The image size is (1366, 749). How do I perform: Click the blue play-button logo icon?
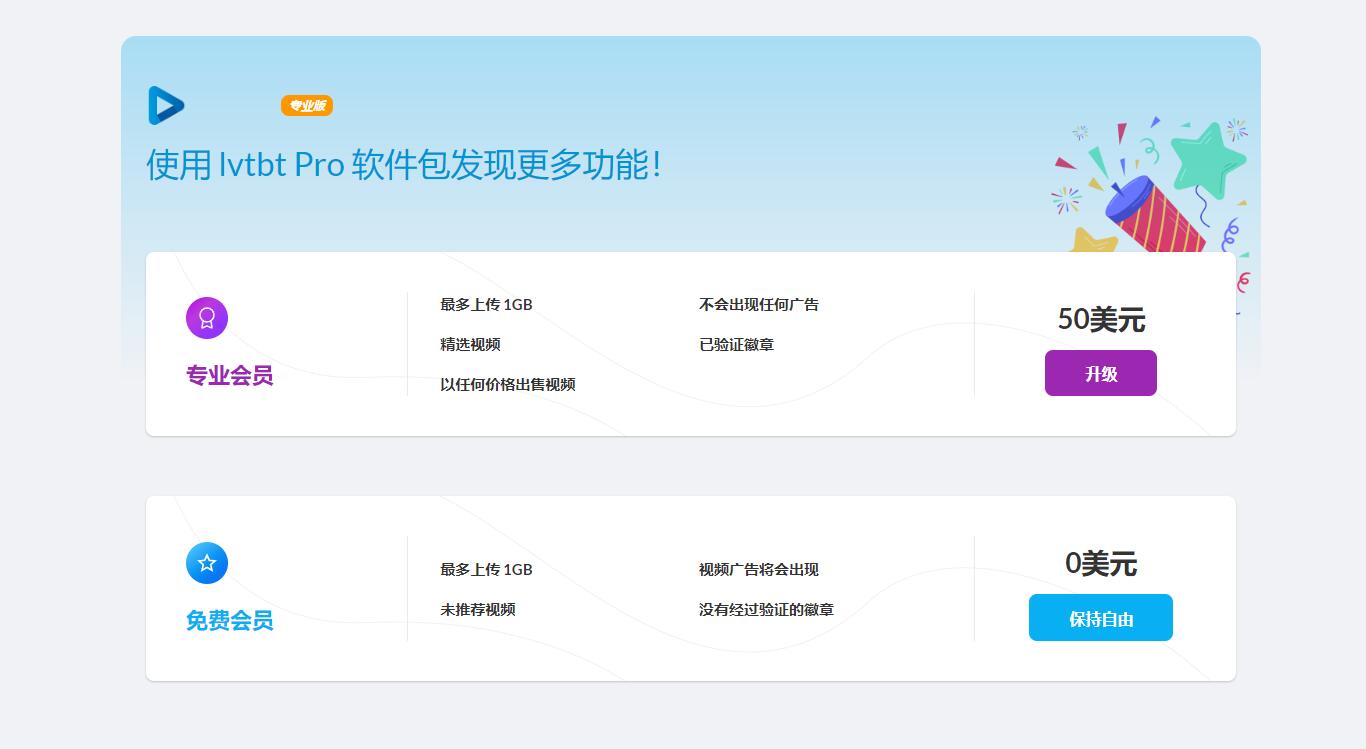click(166, 106)
